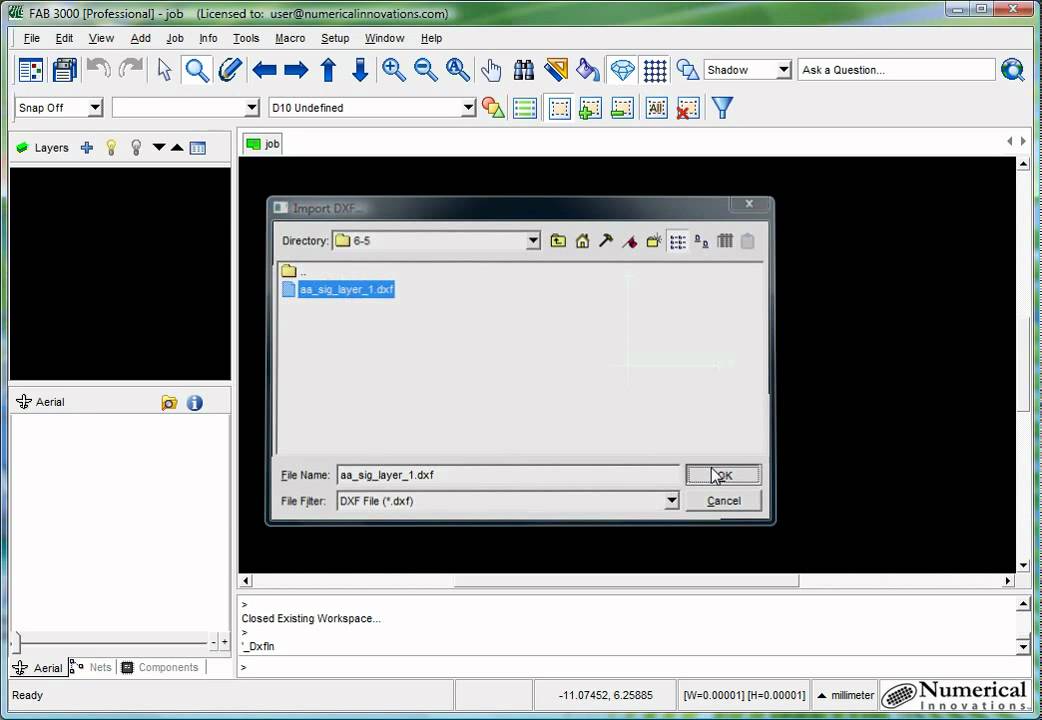The width and height of the screenshot is (1042, 720).
Task: Click the pencil edit tool icon
Action: [x=229, y=70]
